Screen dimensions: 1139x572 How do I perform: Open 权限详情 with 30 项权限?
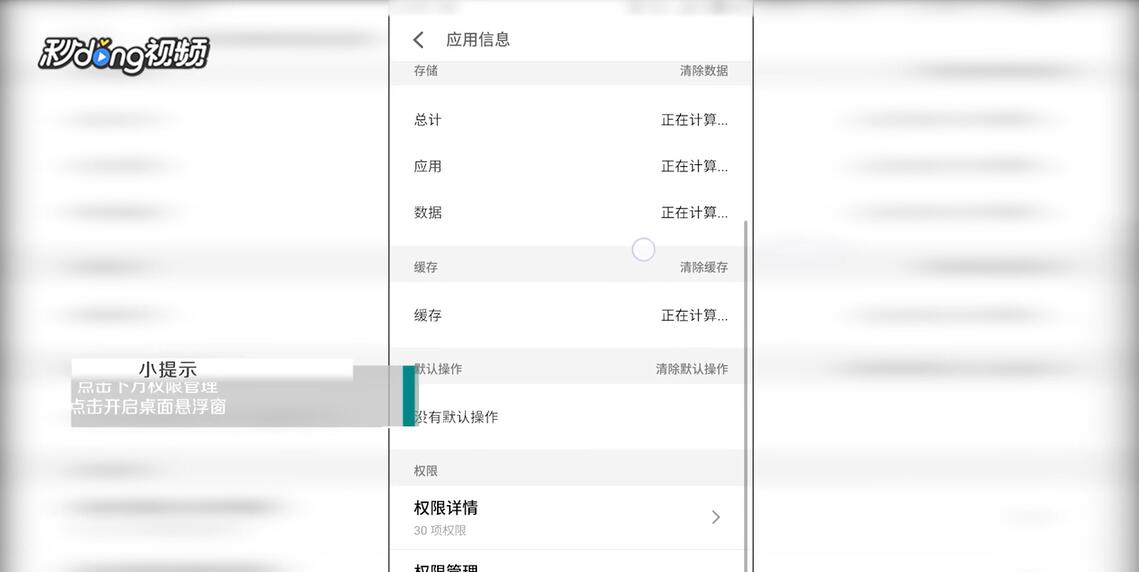pyautogui.click(x=570, y=517)
